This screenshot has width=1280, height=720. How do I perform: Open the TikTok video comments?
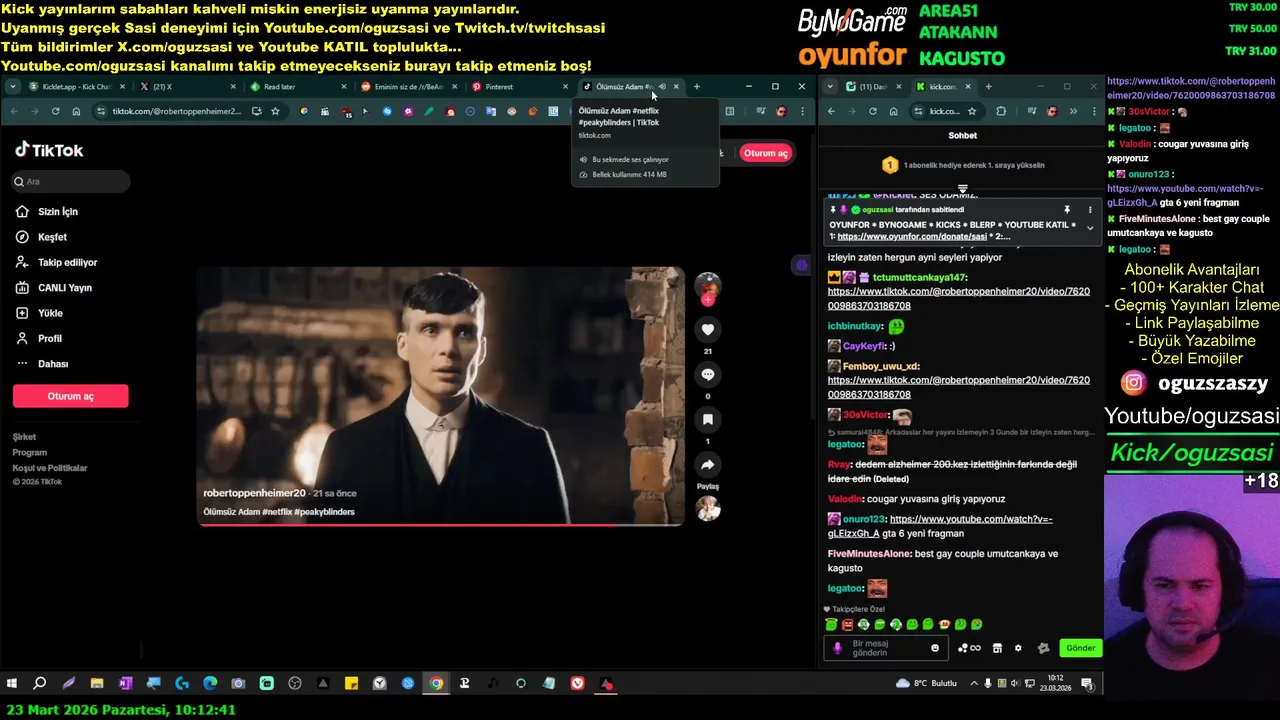[707, 374]
